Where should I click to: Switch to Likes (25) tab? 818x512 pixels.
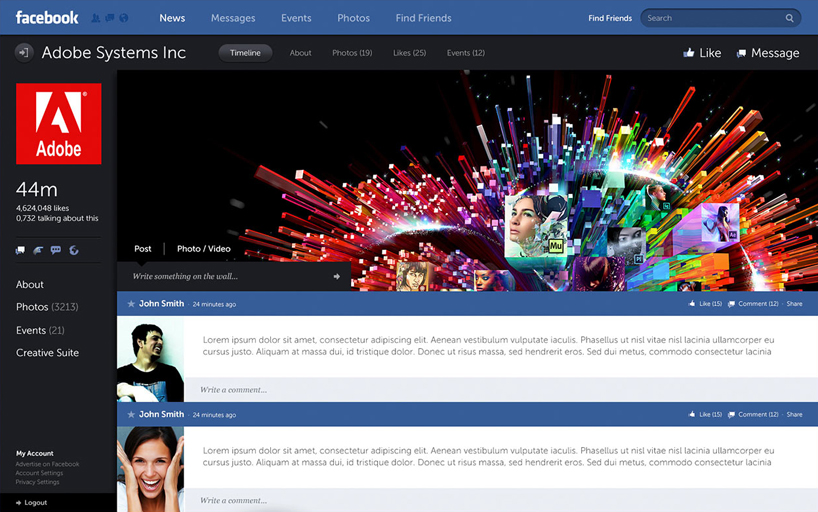[x=410, y=53]
